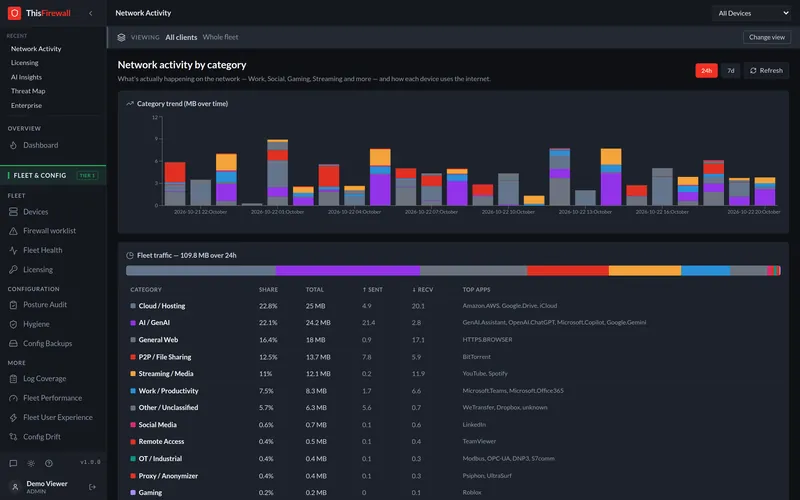Viewport: 800px width, 500px height.
Task: Open the All Devices dropdown
Action: [752, 13]
